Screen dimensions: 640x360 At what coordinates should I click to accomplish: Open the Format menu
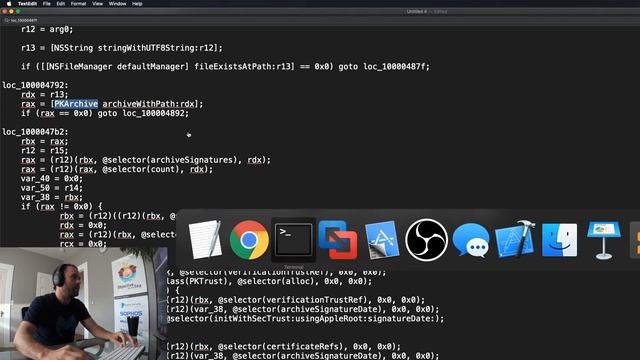(78, 4)
